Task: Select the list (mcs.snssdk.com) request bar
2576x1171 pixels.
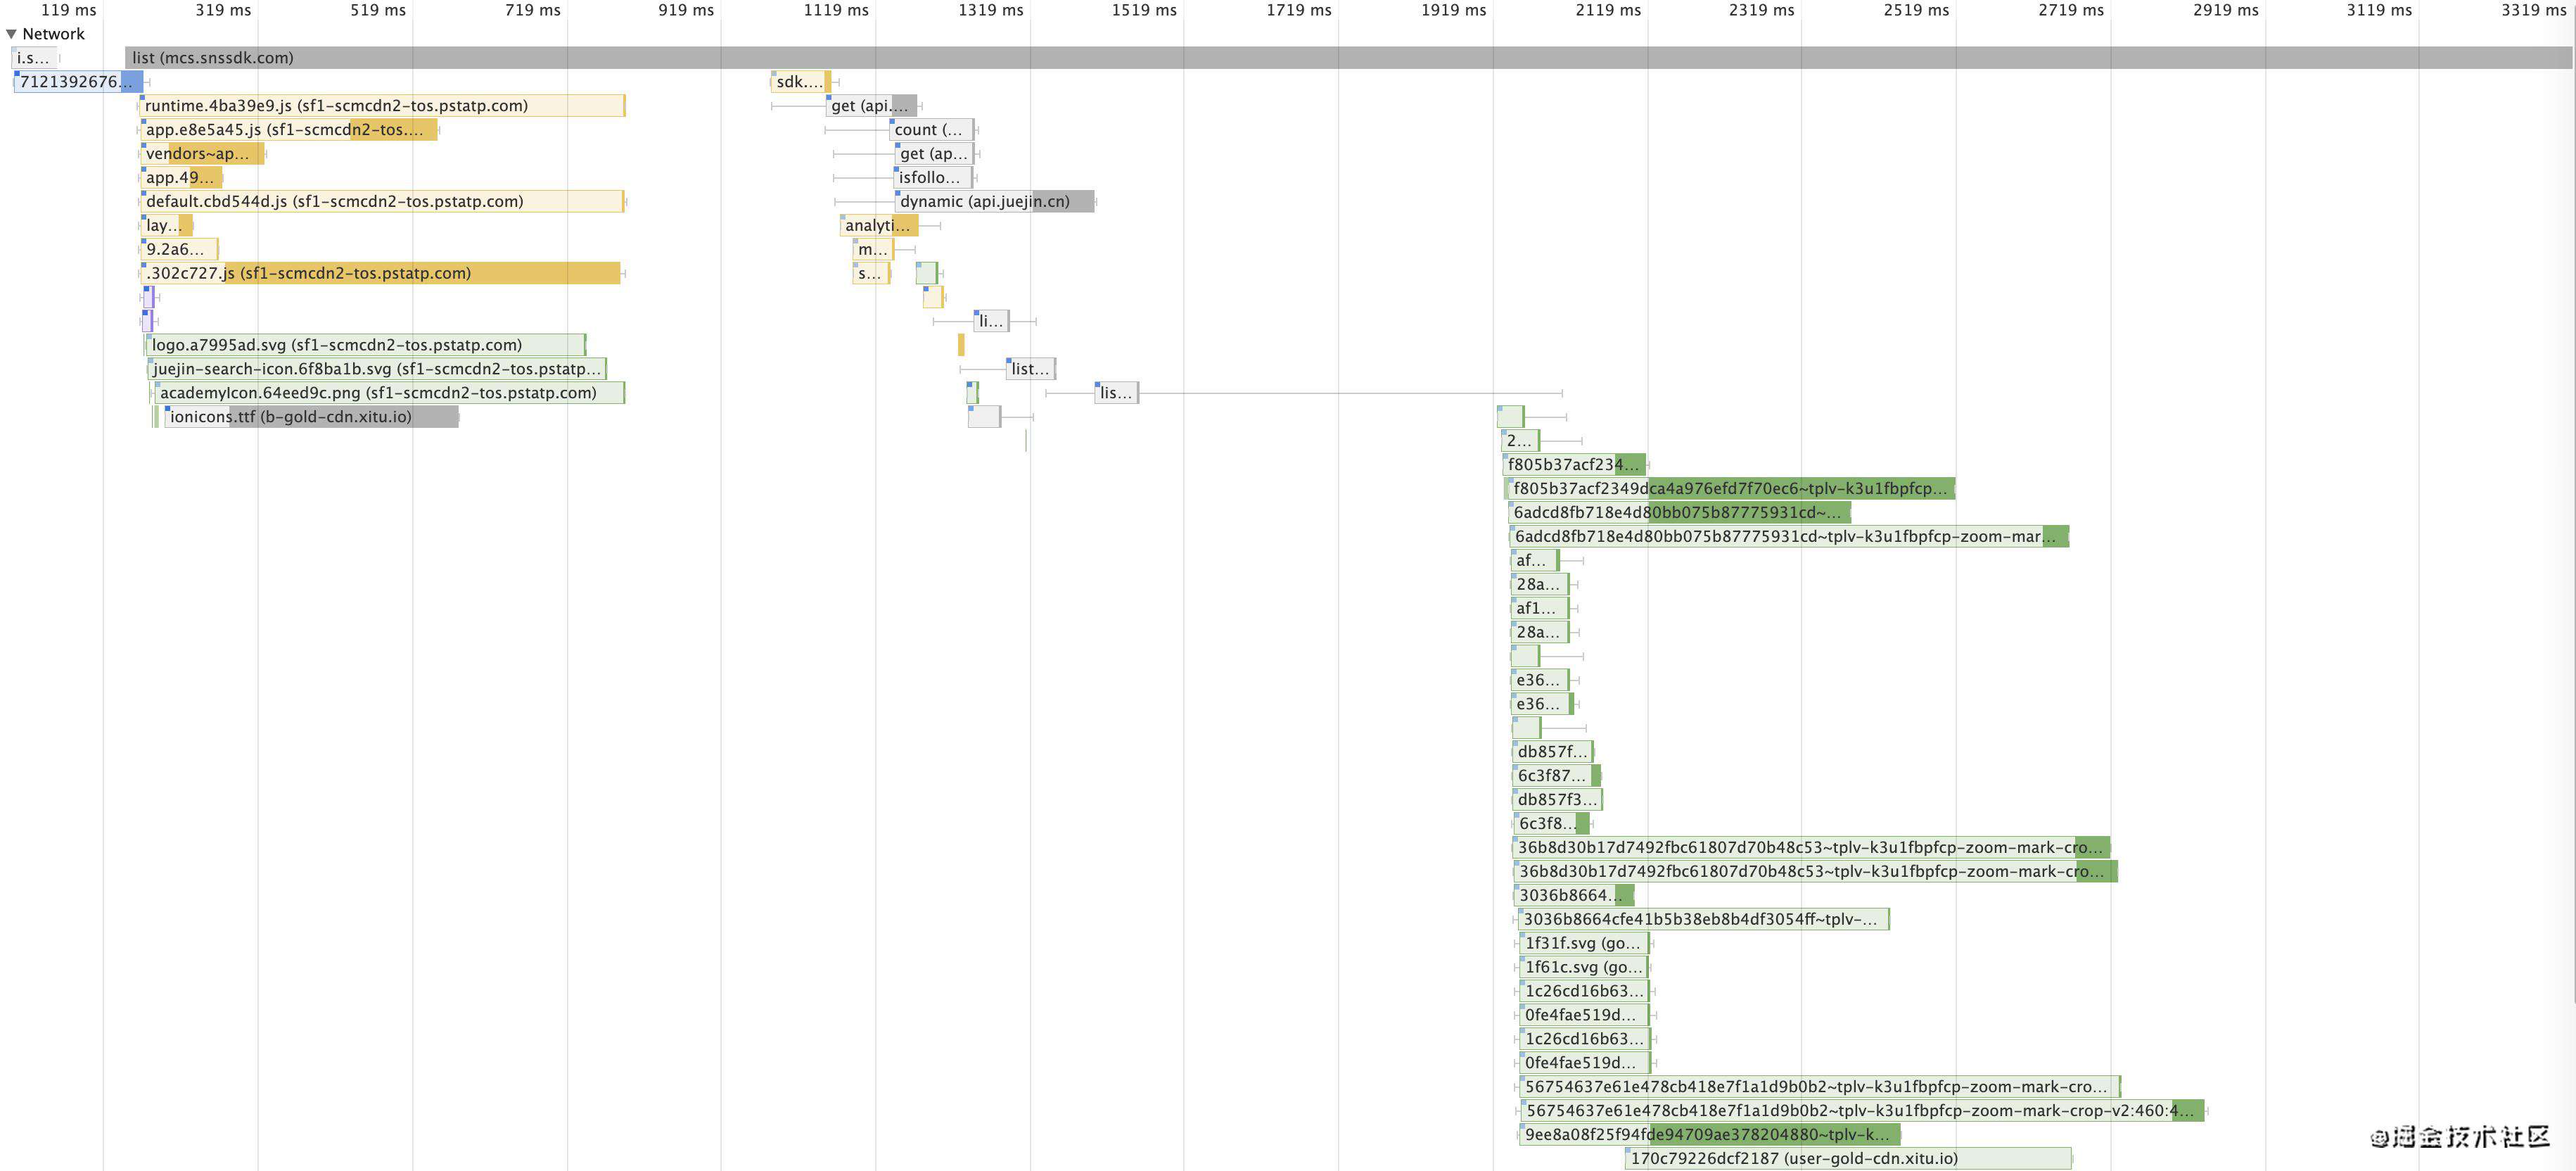Action: pos(1348,58)
